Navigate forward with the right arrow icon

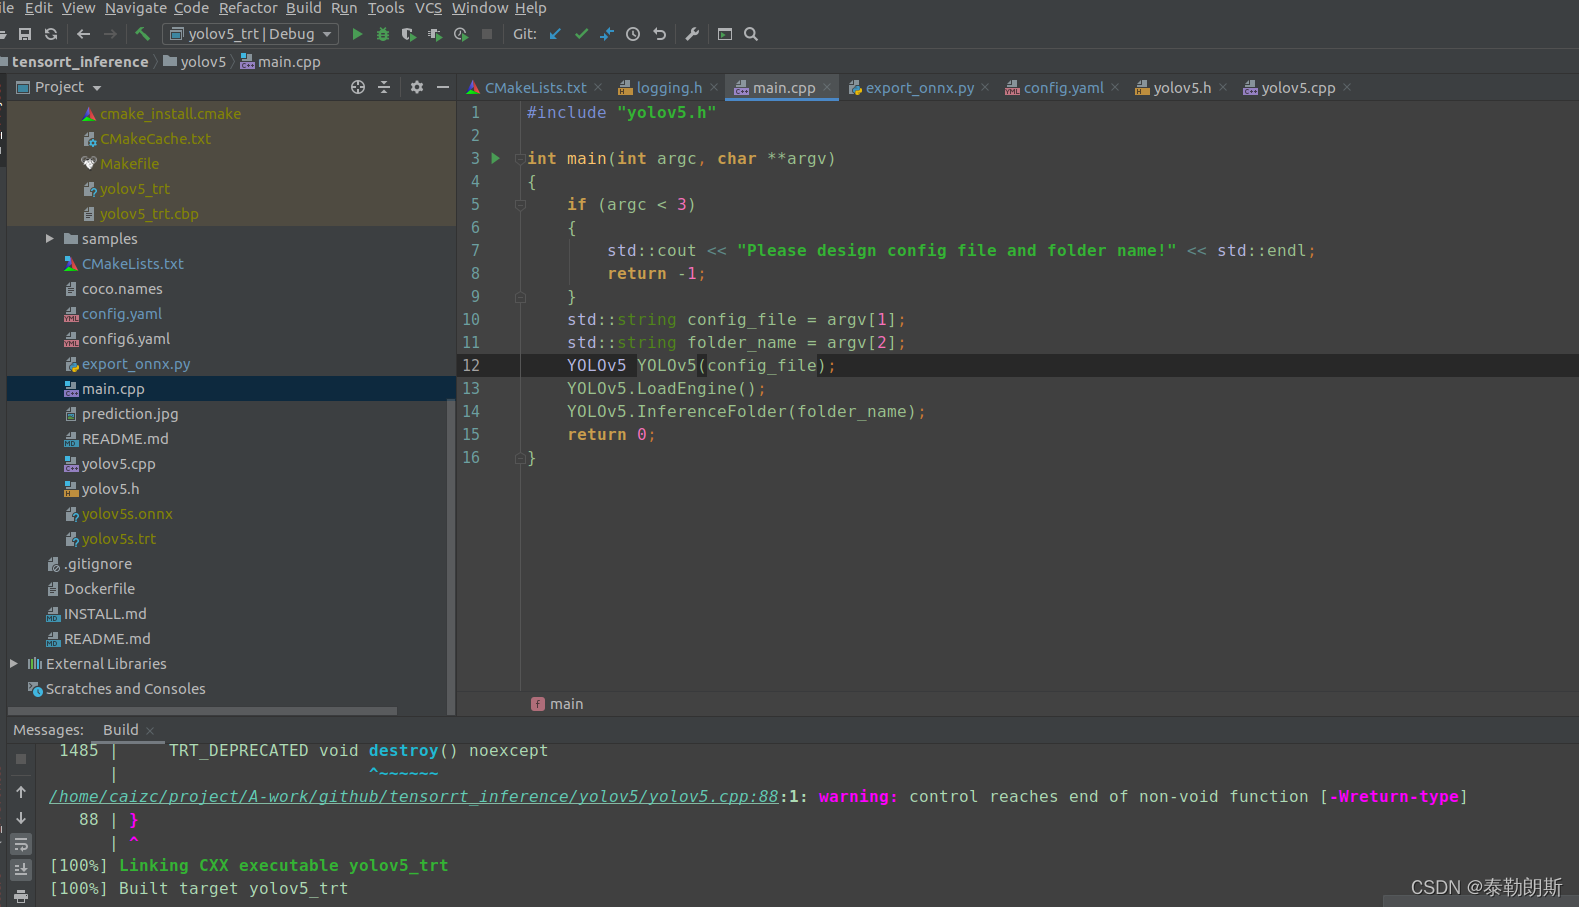pyautogui.click(x=110, y=34)
